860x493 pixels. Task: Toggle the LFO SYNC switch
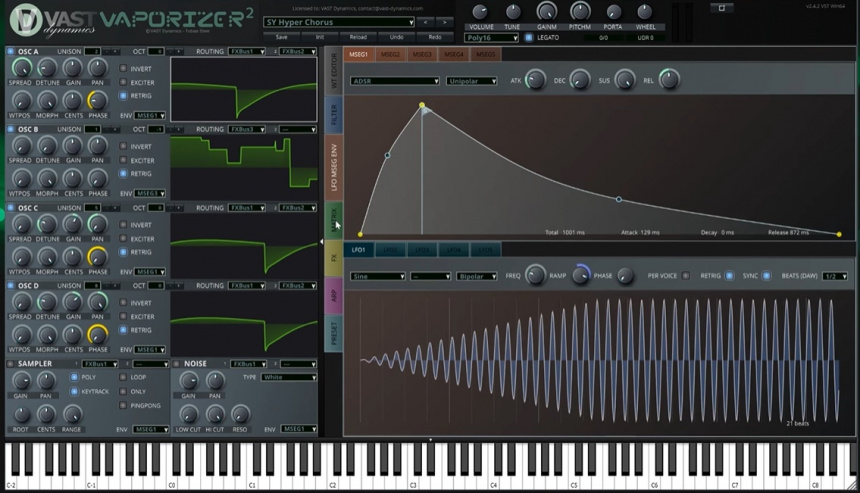coord(766,276)
